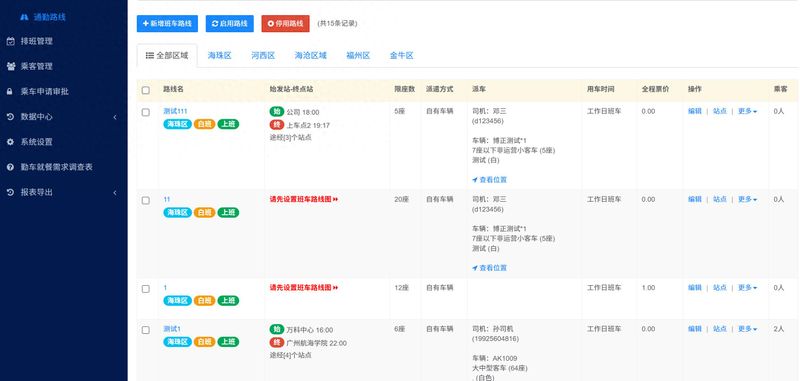Click the 乘客管理 people icon
Image resolution: width=800 pixels, height=381 pixels.
click(10, 66)
